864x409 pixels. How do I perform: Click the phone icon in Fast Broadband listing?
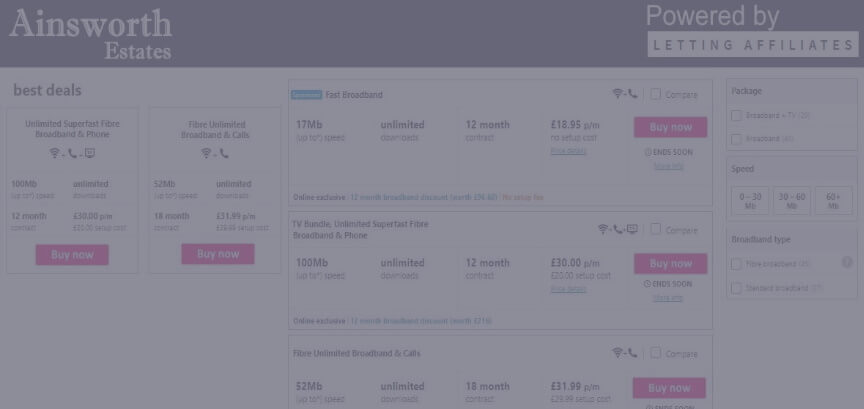coord(633,94)
